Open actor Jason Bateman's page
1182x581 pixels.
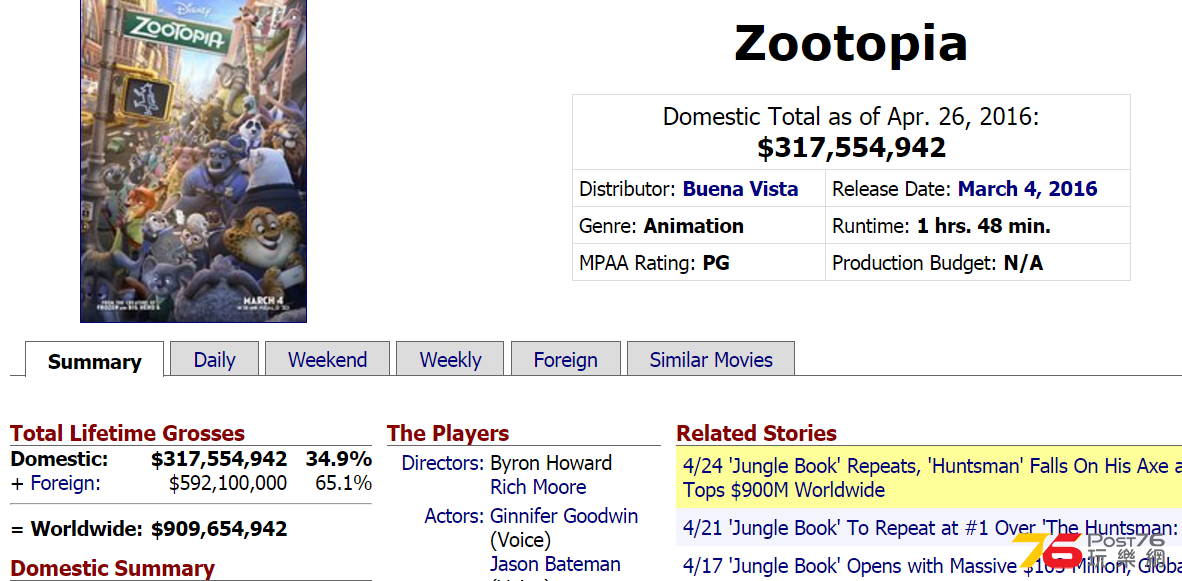pyautogui.click(x=556, y=564)
